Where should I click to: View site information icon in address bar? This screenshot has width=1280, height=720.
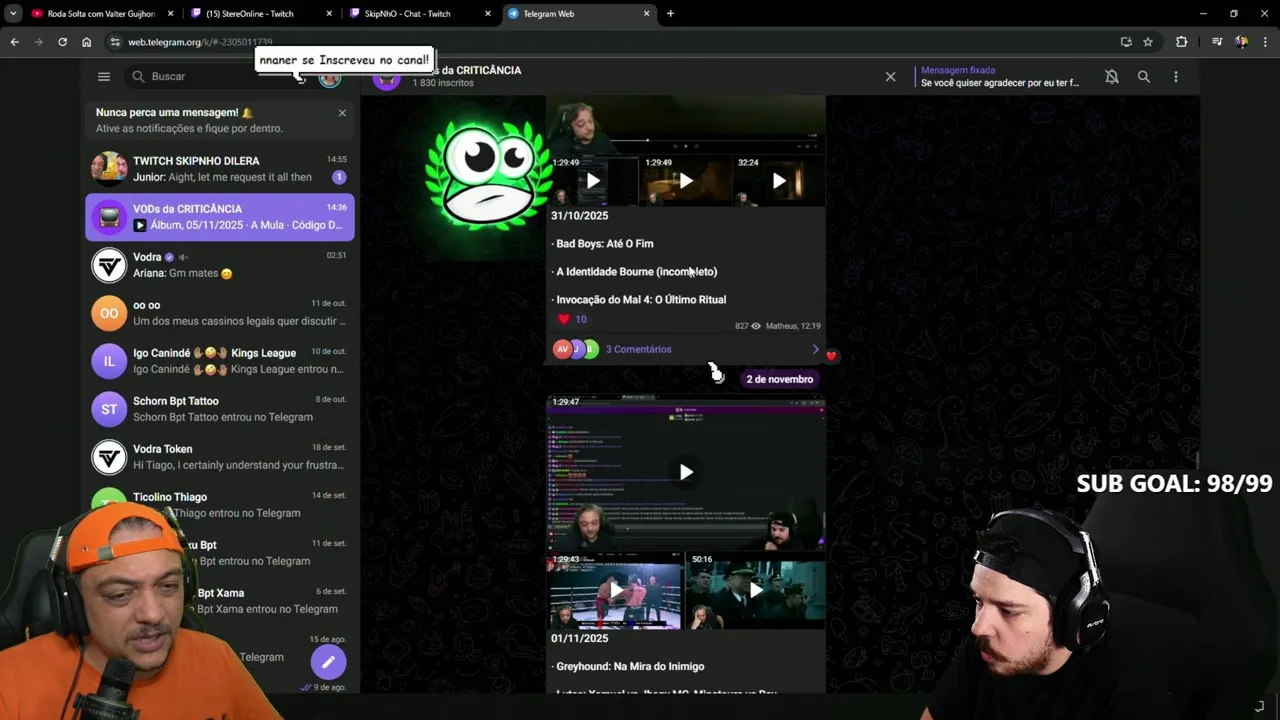click(115, 42)
